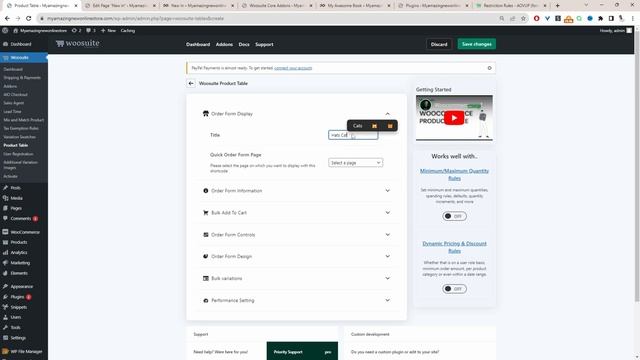This screenshot has width=640, height=360.
Task: Click the Discard button
Action: click(x=439, y=44)
